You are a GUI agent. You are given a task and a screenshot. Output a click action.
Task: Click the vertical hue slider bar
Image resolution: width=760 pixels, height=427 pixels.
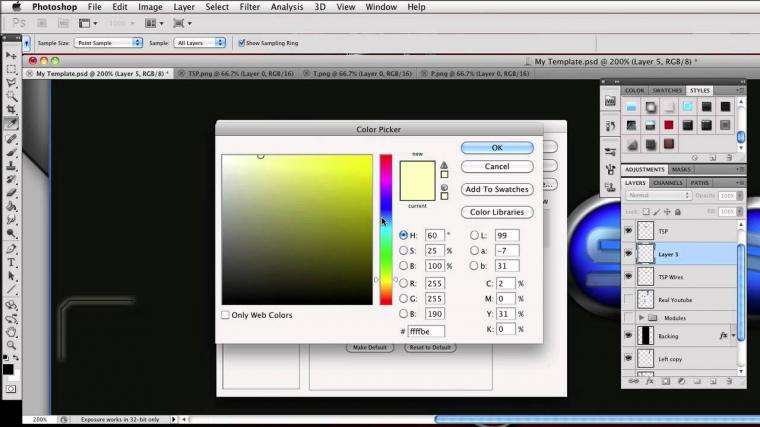pos(385,230)
